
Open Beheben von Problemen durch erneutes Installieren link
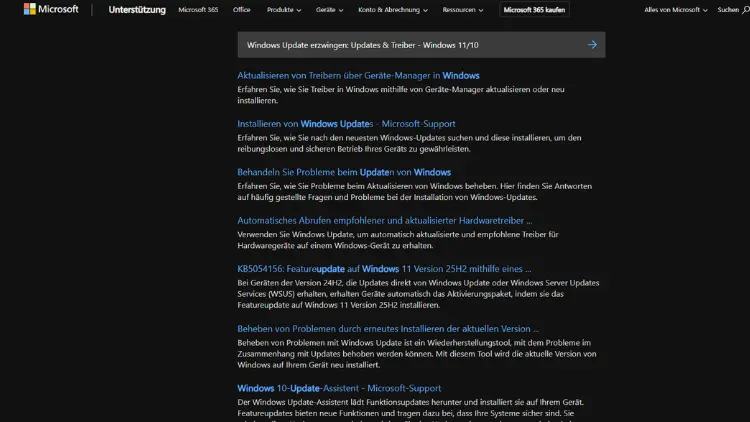click(388, 329)
